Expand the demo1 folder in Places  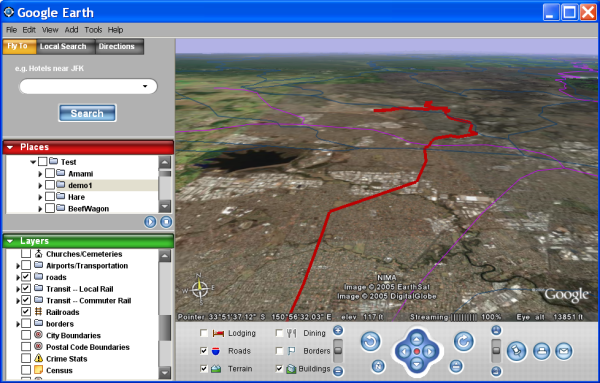coord(40,186)
